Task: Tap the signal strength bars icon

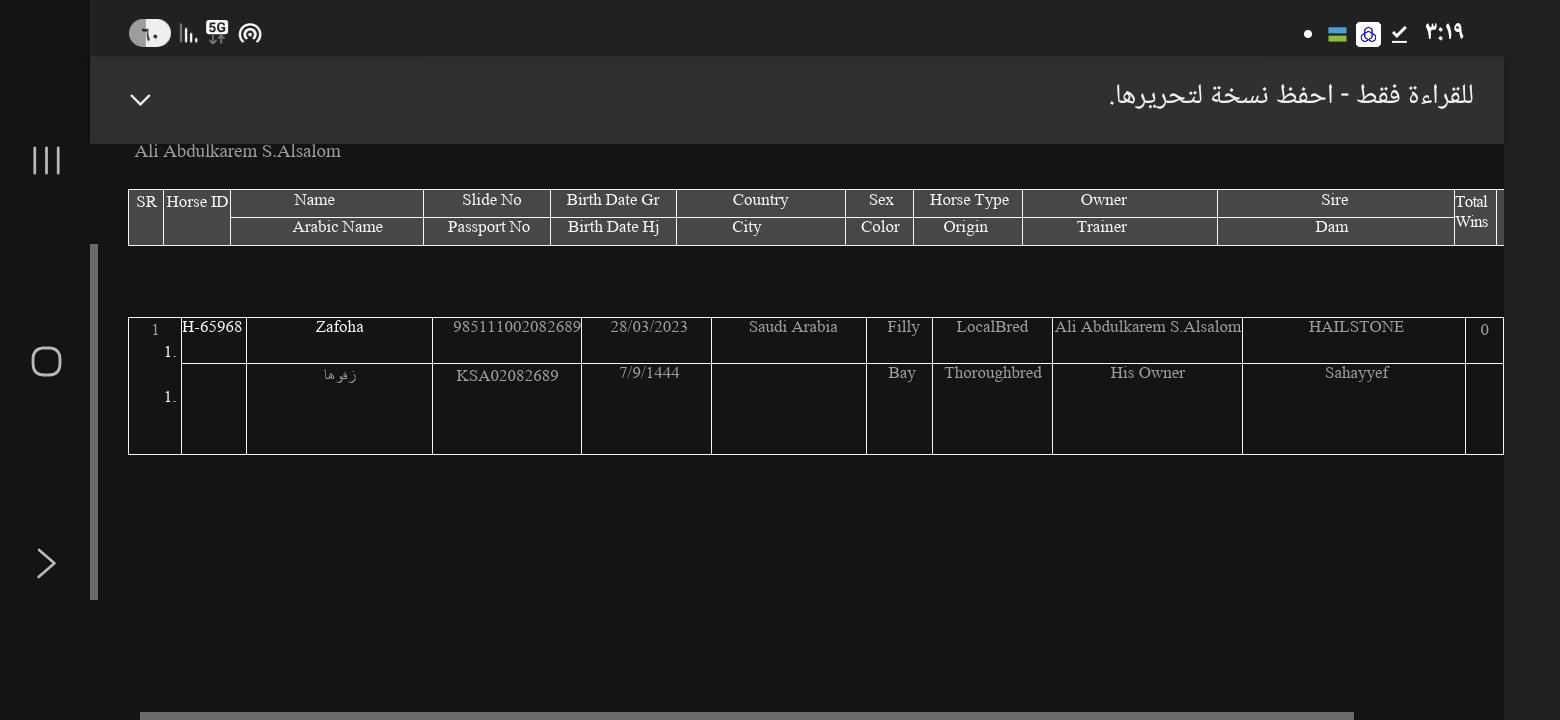Action: (x=188, y=34)
